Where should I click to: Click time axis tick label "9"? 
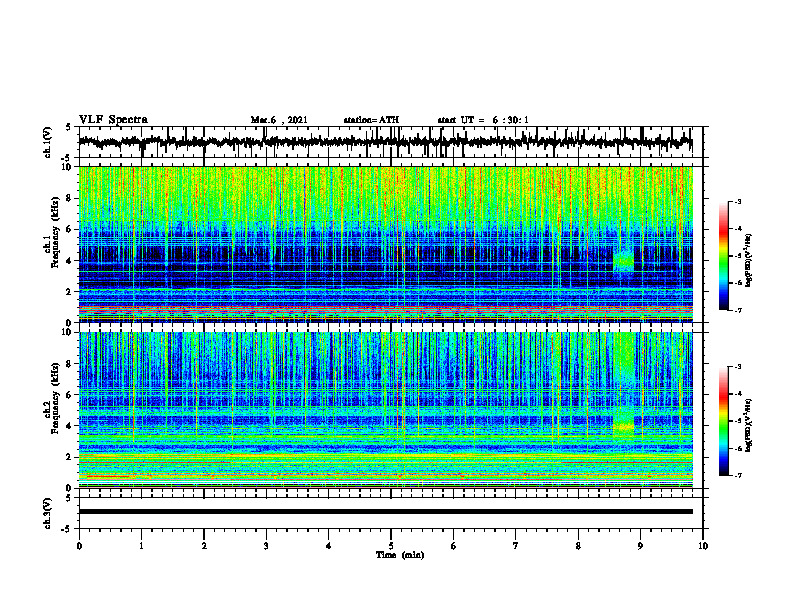click(640, 546)
